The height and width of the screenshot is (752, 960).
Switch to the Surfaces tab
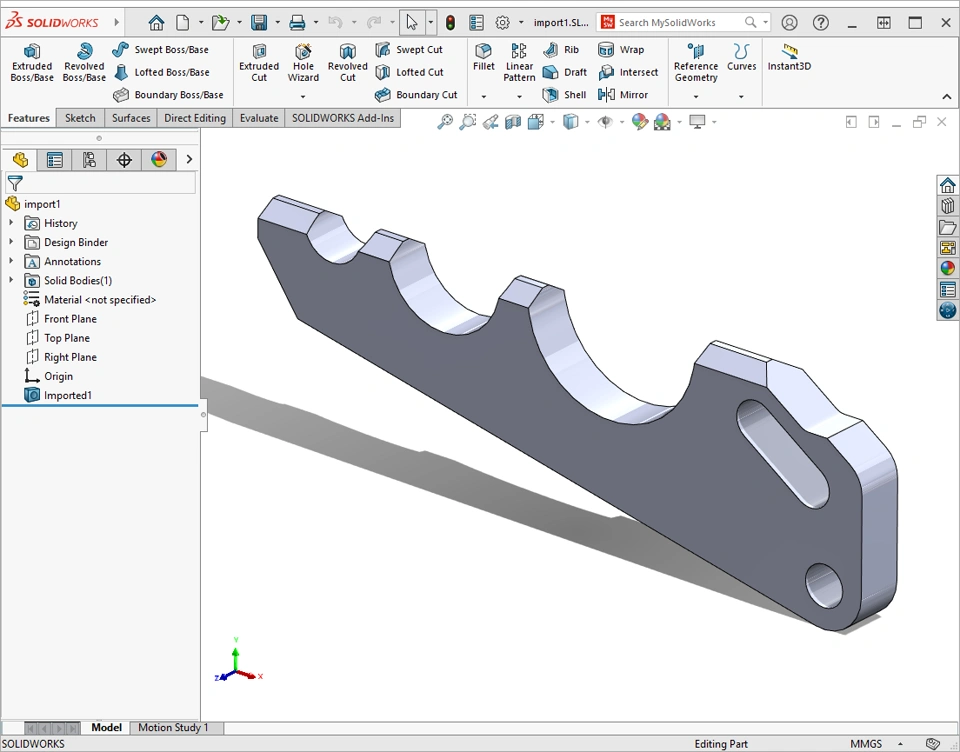click(x=131, y=118)
